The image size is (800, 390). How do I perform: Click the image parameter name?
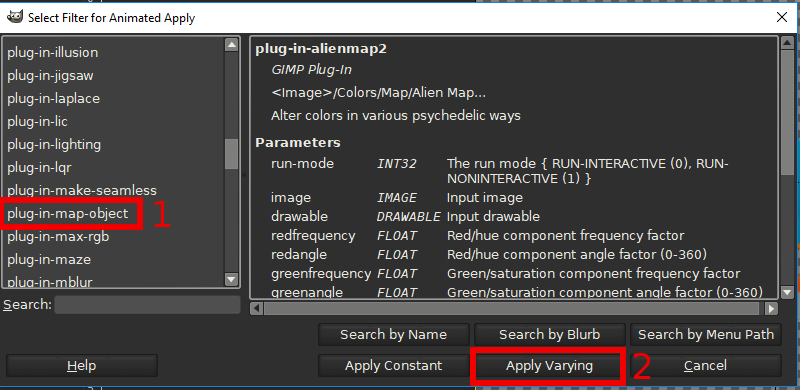pyautogui.click(x=291, y=198)
